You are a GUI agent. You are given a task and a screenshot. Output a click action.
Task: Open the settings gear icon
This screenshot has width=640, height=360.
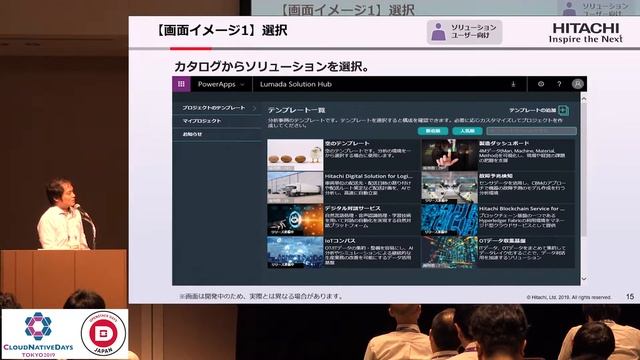541,84
